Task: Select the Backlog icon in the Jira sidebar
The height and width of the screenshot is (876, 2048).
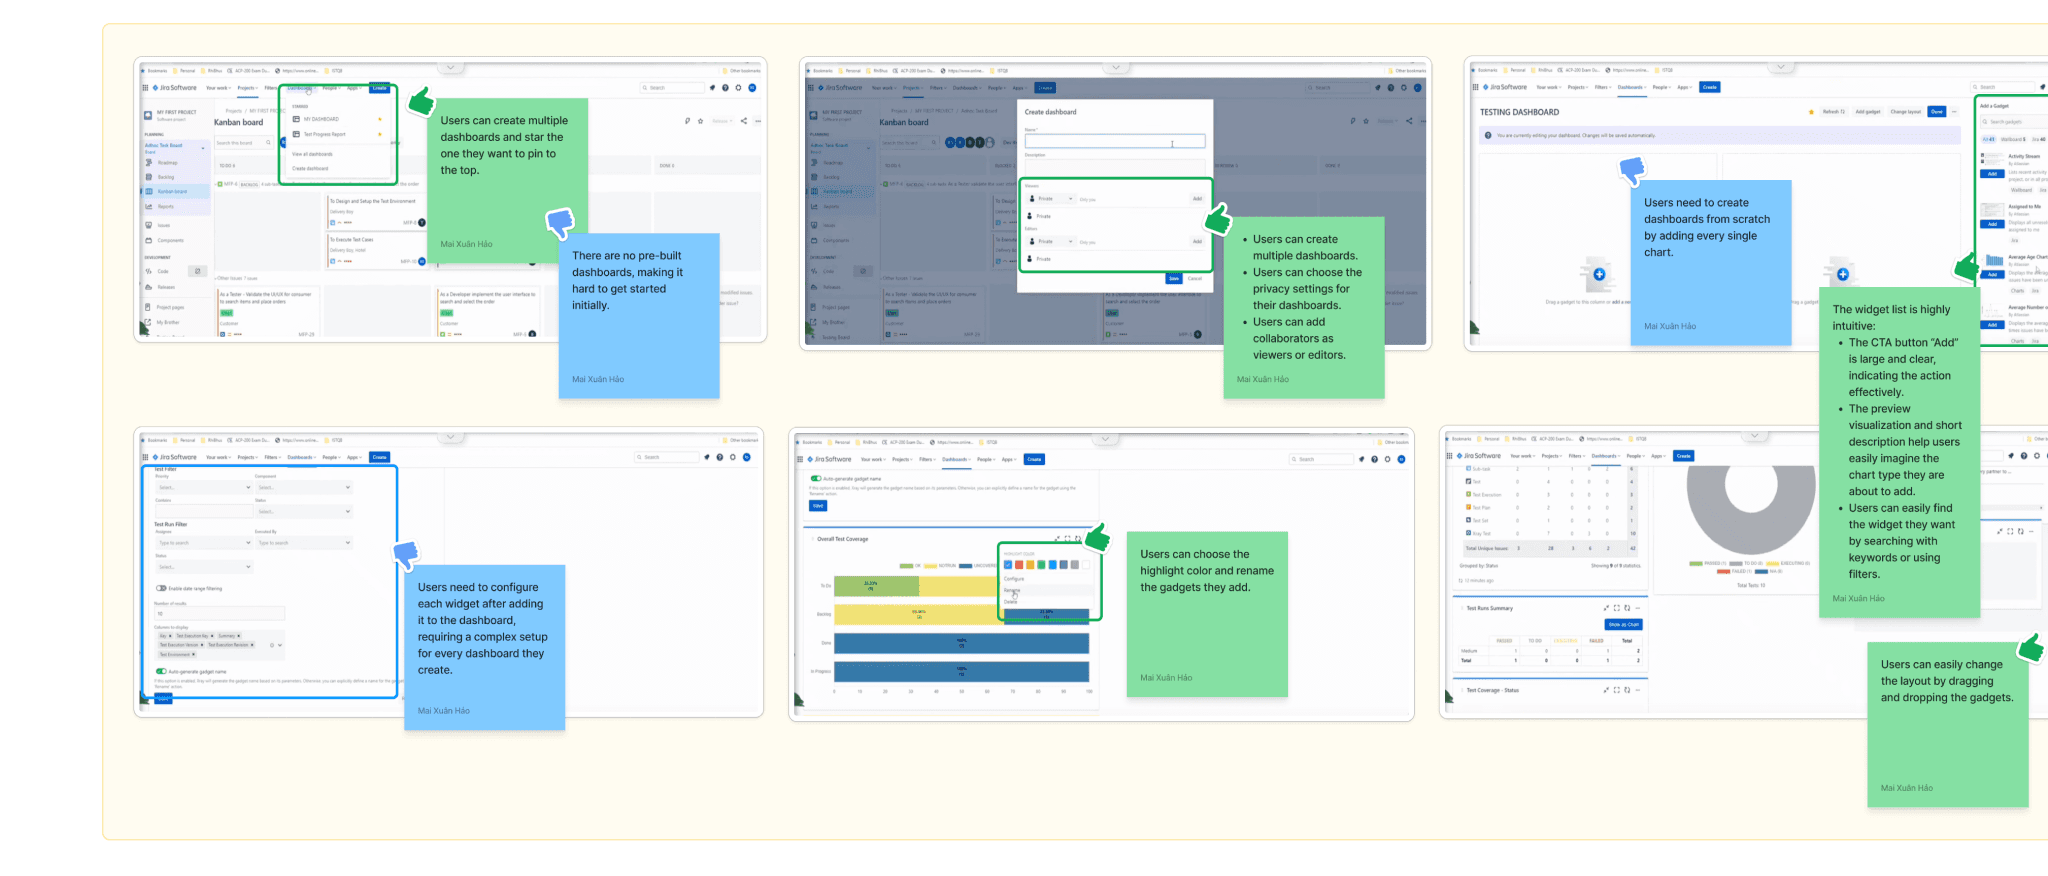Action: click(x=149, y=177)
